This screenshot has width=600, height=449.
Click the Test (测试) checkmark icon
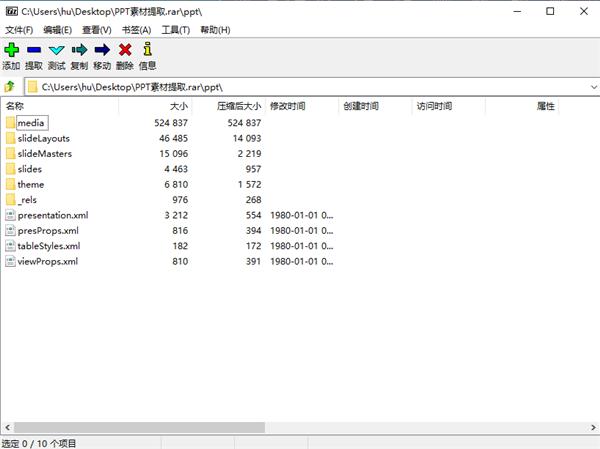pyautogui.click(x=57, y=50)
